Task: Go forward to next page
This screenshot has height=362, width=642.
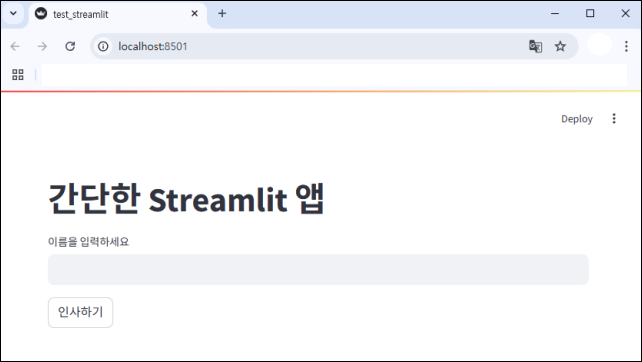Action: (x=42, y=46)
